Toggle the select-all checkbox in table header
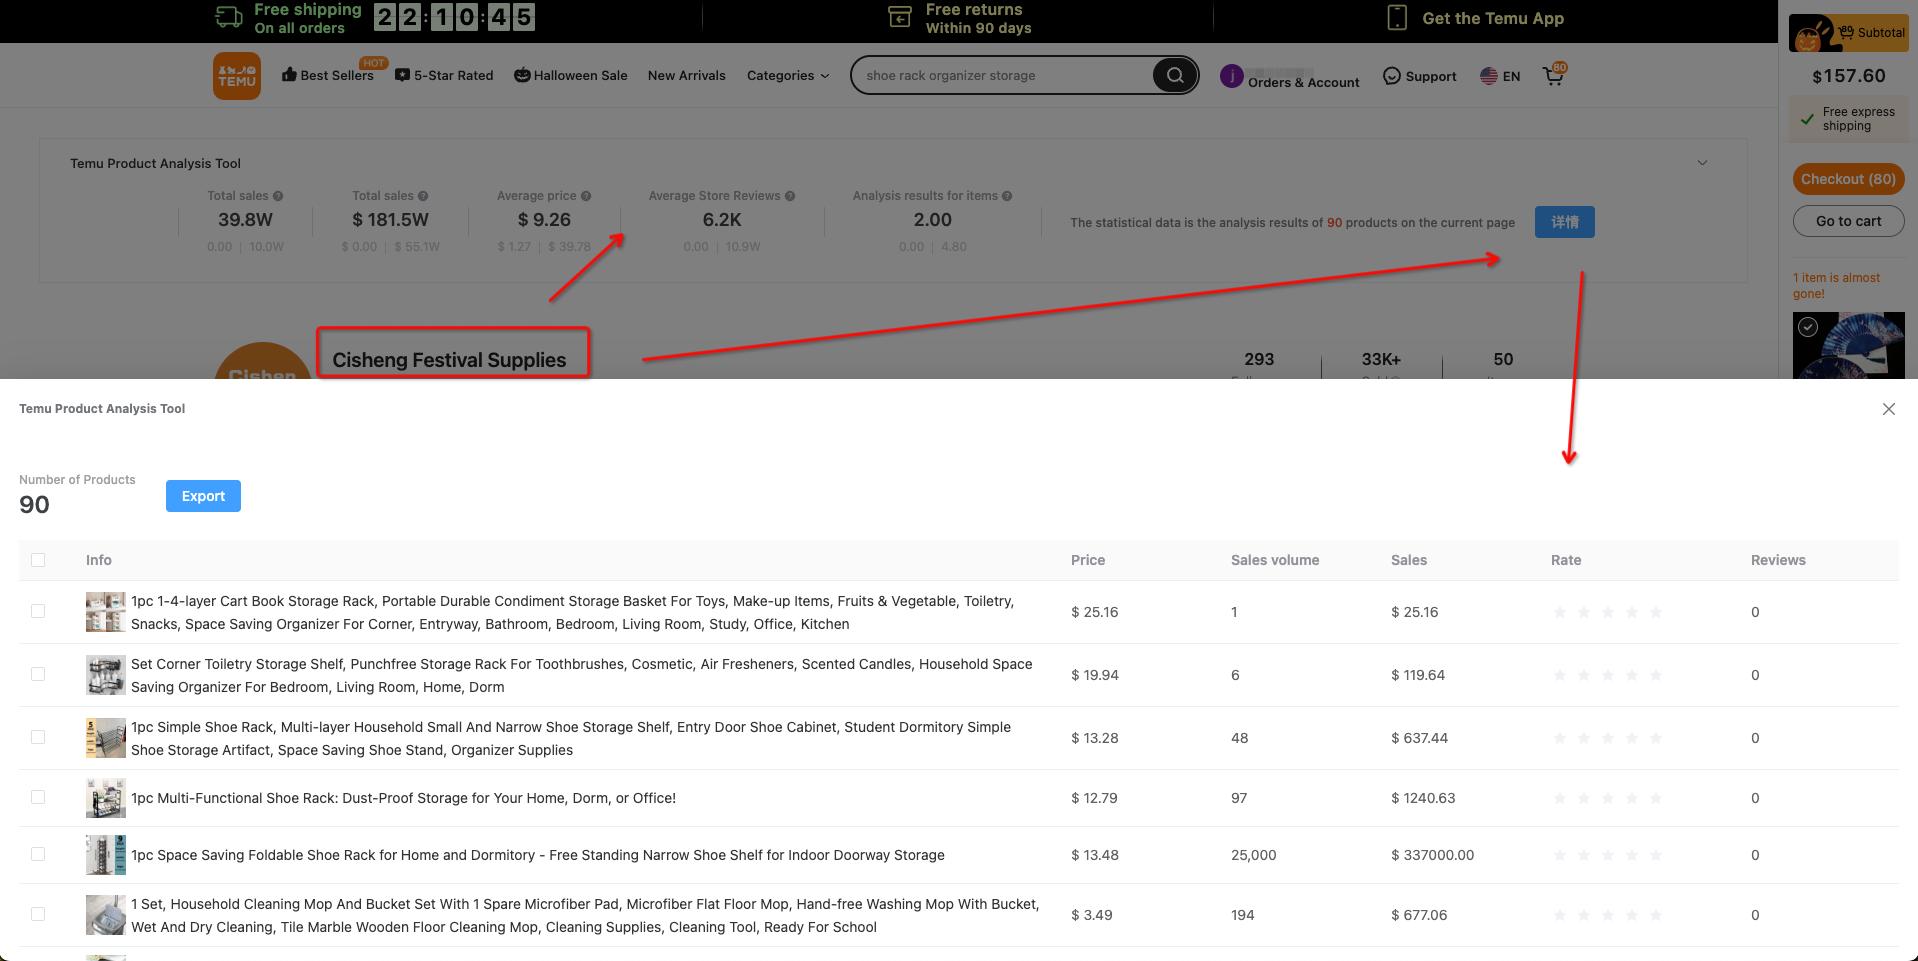This screenshot has height=961, width=1918. (x=38, y=560)
